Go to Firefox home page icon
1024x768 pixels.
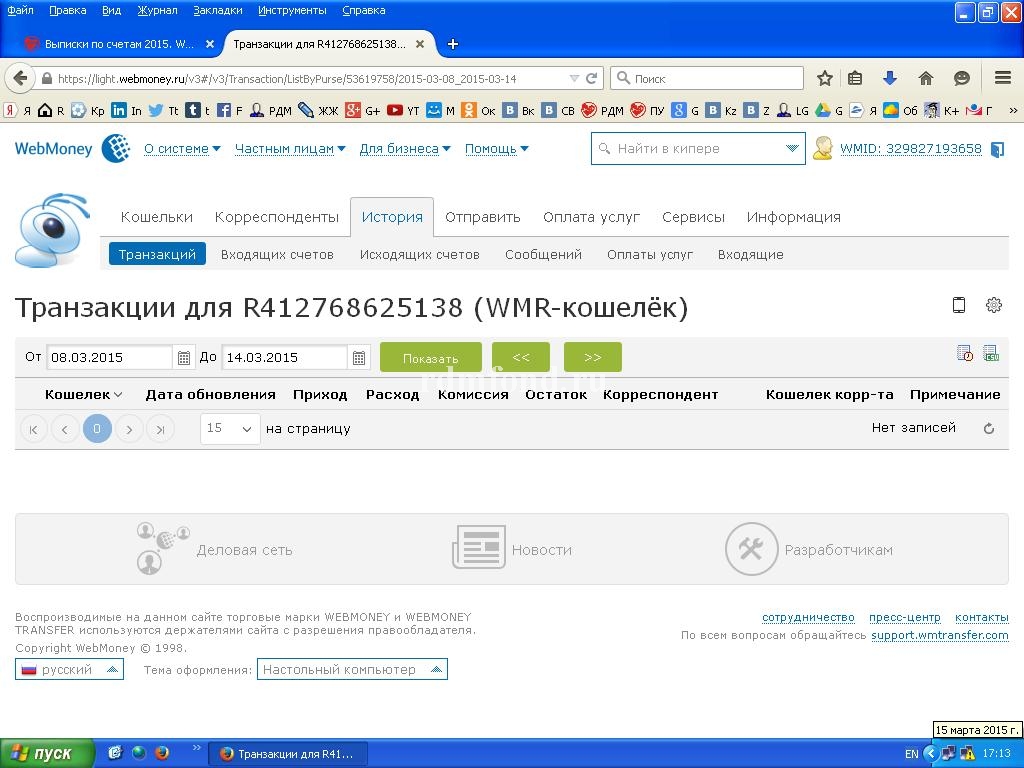925,78
